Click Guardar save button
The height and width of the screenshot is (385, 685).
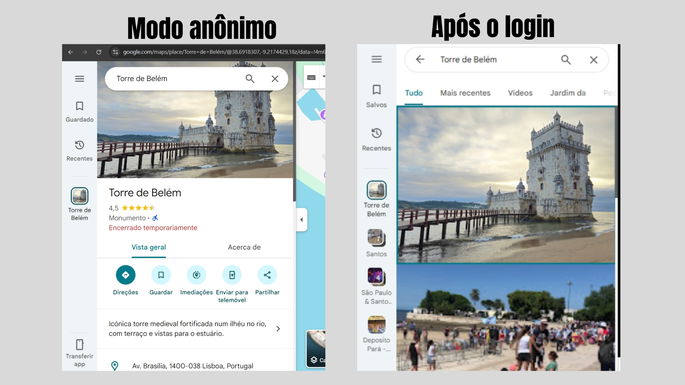161,281
